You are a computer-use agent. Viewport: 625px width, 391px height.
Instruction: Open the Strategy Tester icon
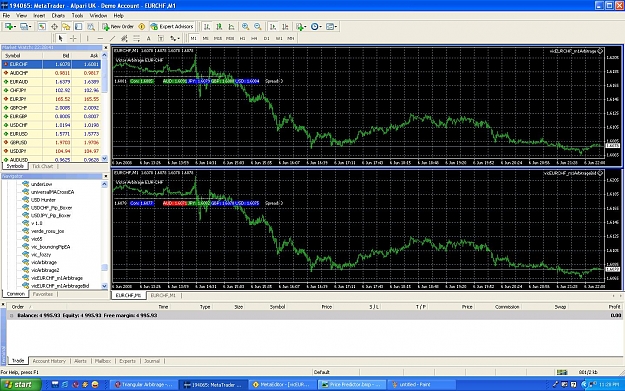pos(91,26)
